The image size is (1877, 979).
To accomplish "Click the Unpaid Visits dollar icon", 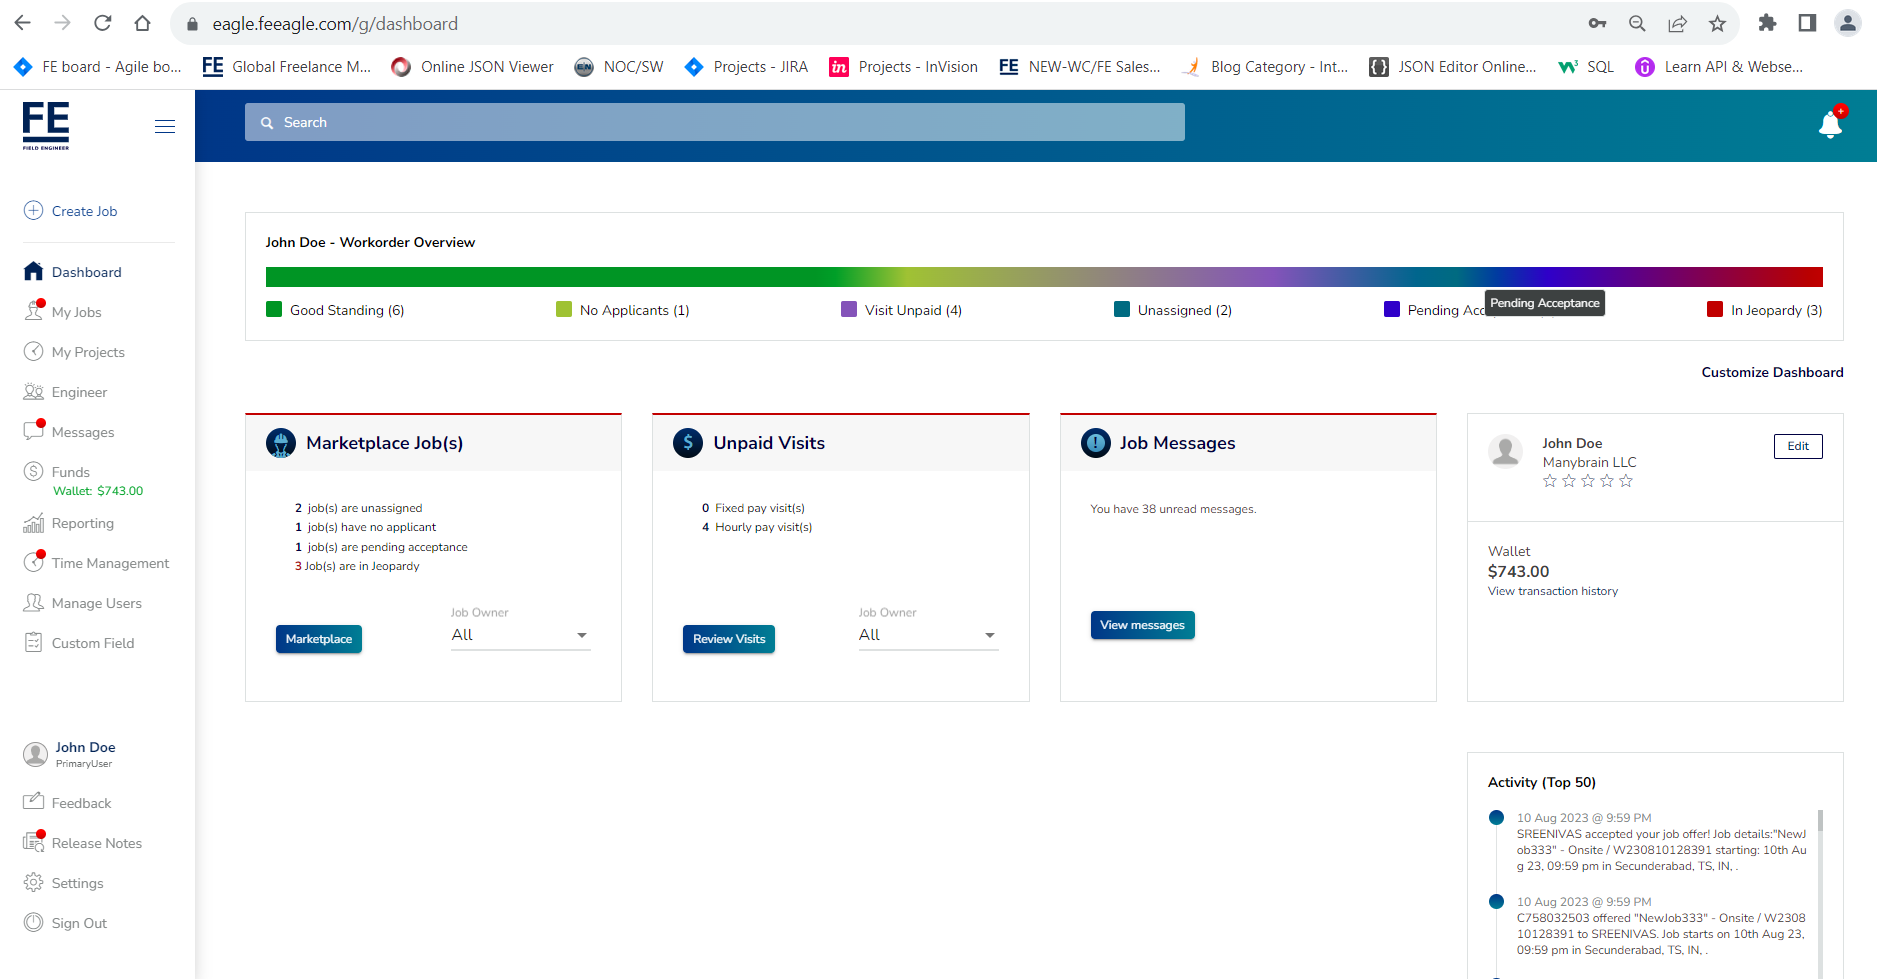I will click(688, 443).
